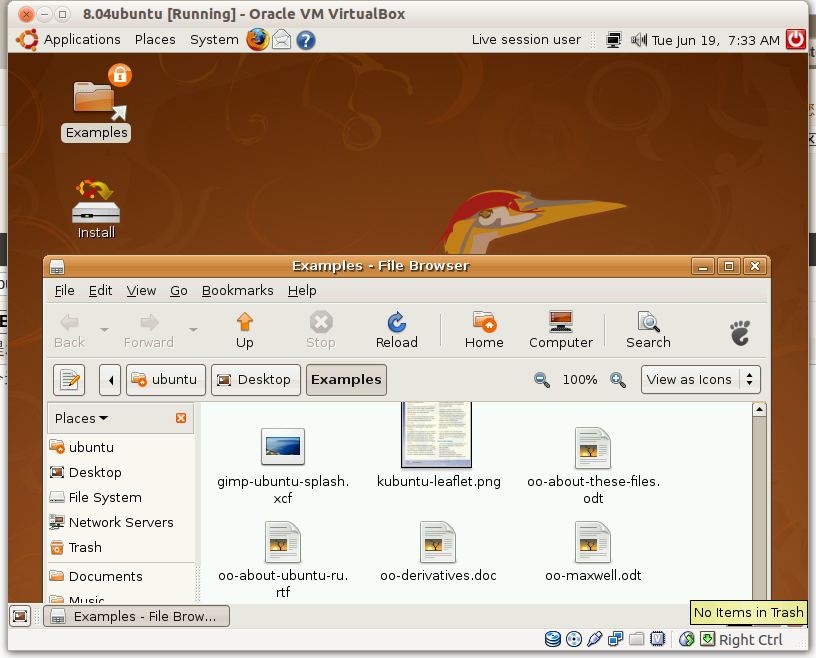Select Documents bookmark in the sidebar
816x658 pixels.
(121, 576)
